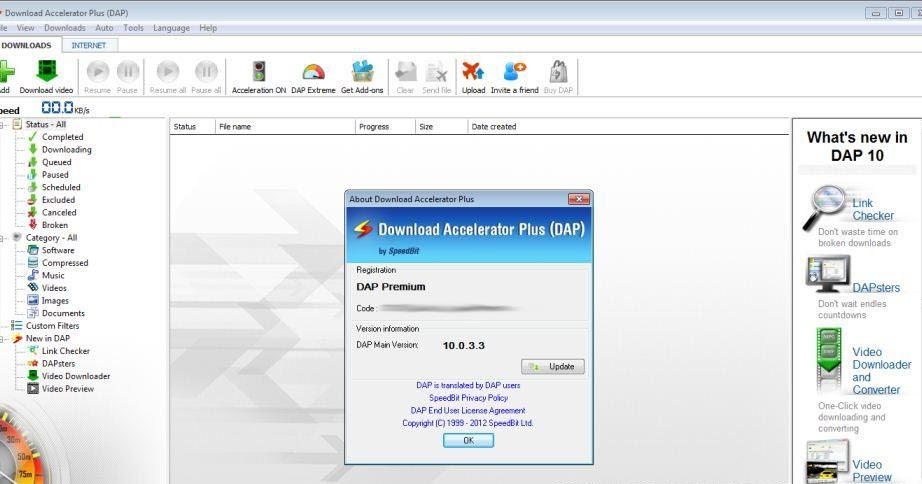Open the View menu
The width and height of the screenshot is (922, 484).
25,28
